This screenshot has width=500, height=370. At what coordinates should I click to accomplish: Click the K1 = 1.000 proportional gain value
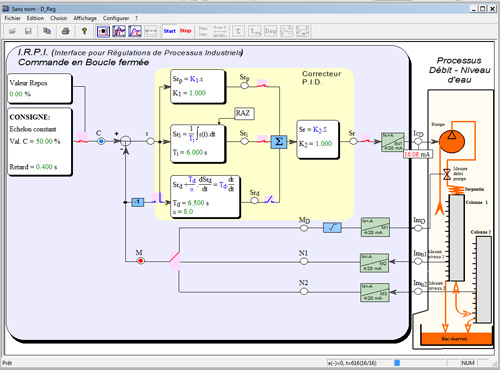coord(189,93)
